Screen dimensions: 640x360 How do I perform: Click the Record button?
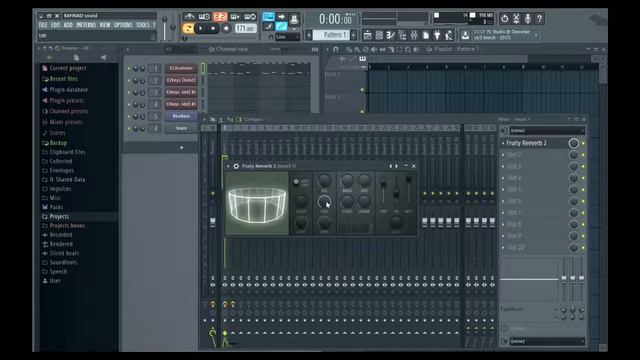point(226,29)
